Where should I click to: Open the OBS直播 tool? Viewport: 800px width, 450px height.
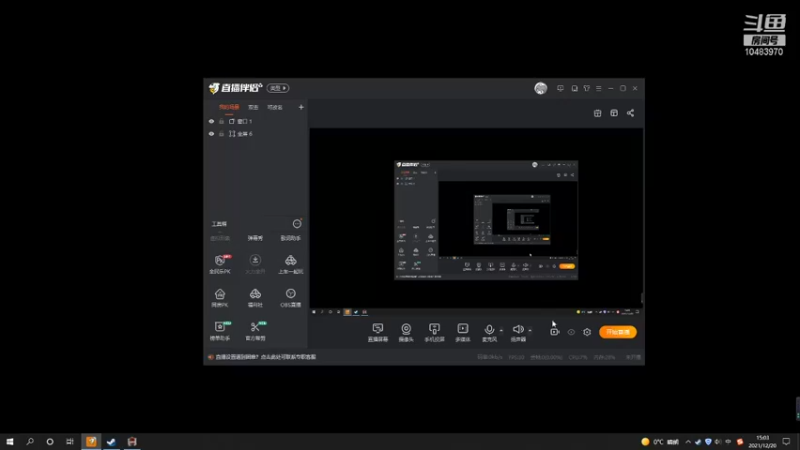click(290, 297)
